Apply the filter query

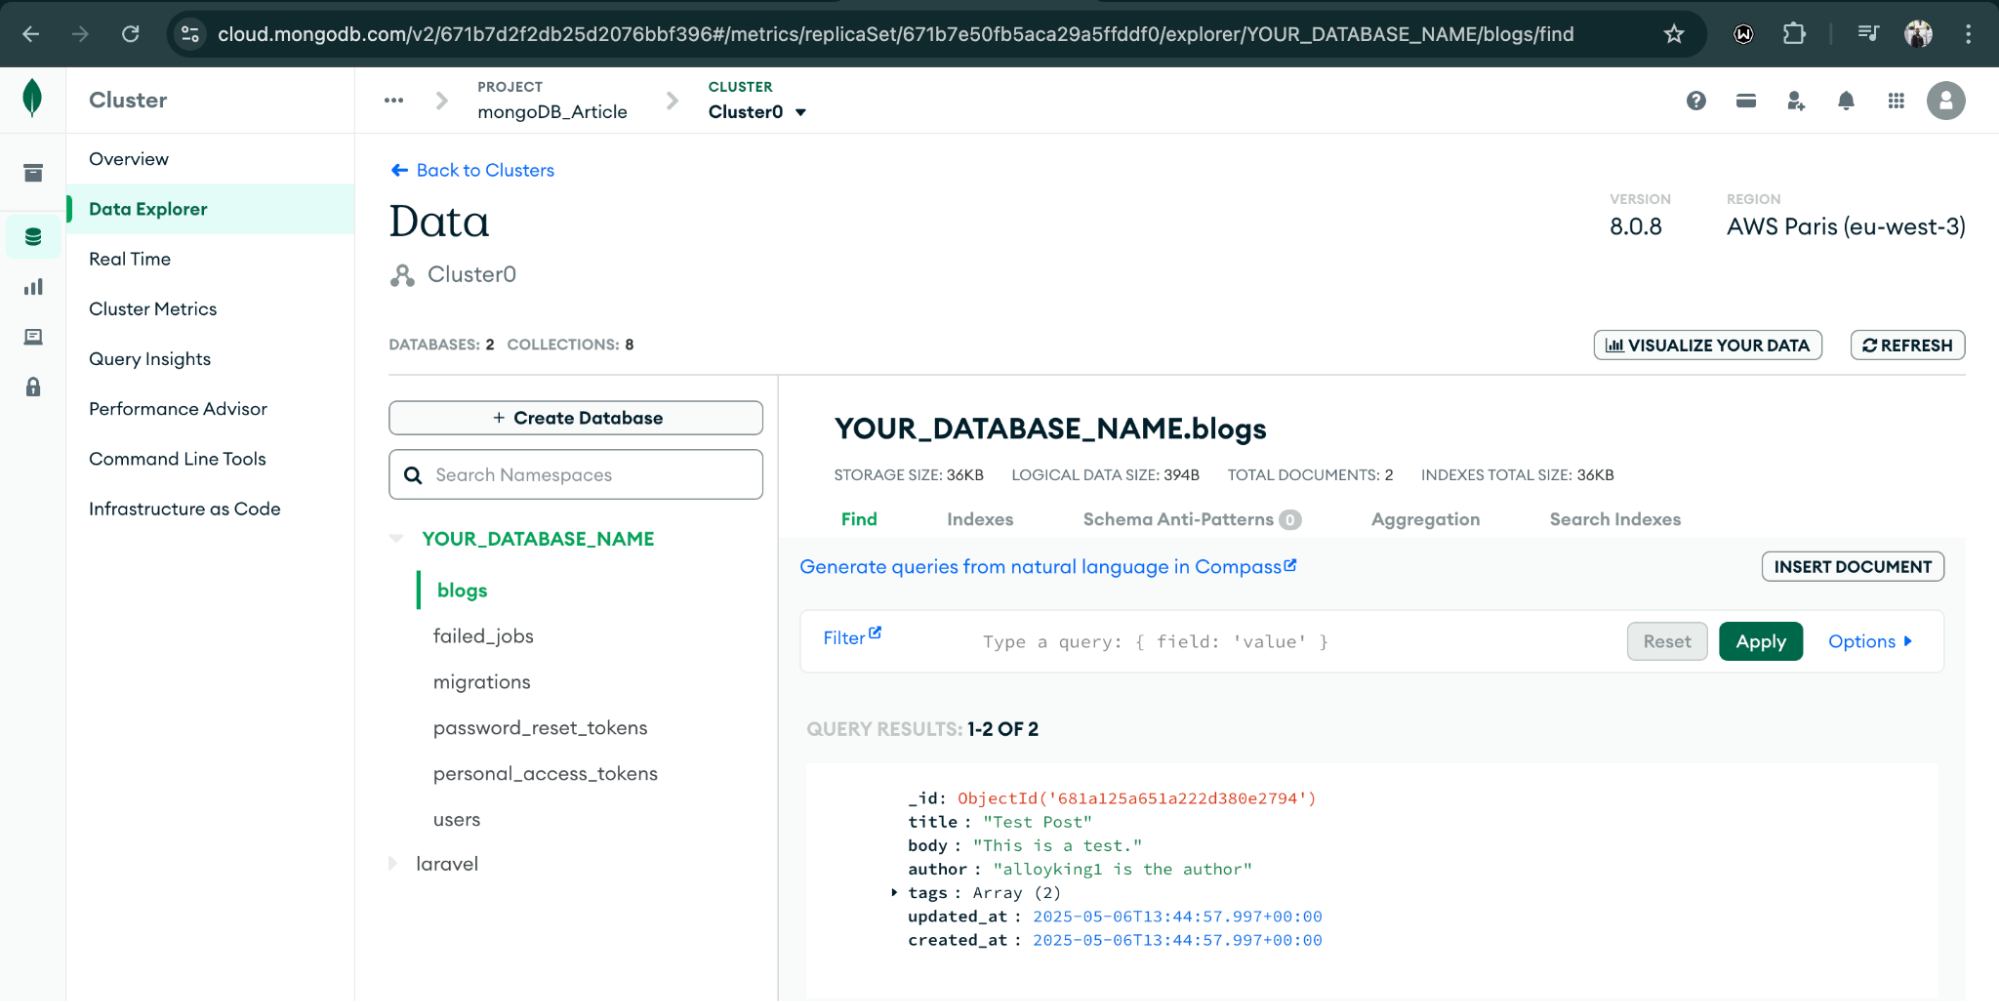(1761, 641)
